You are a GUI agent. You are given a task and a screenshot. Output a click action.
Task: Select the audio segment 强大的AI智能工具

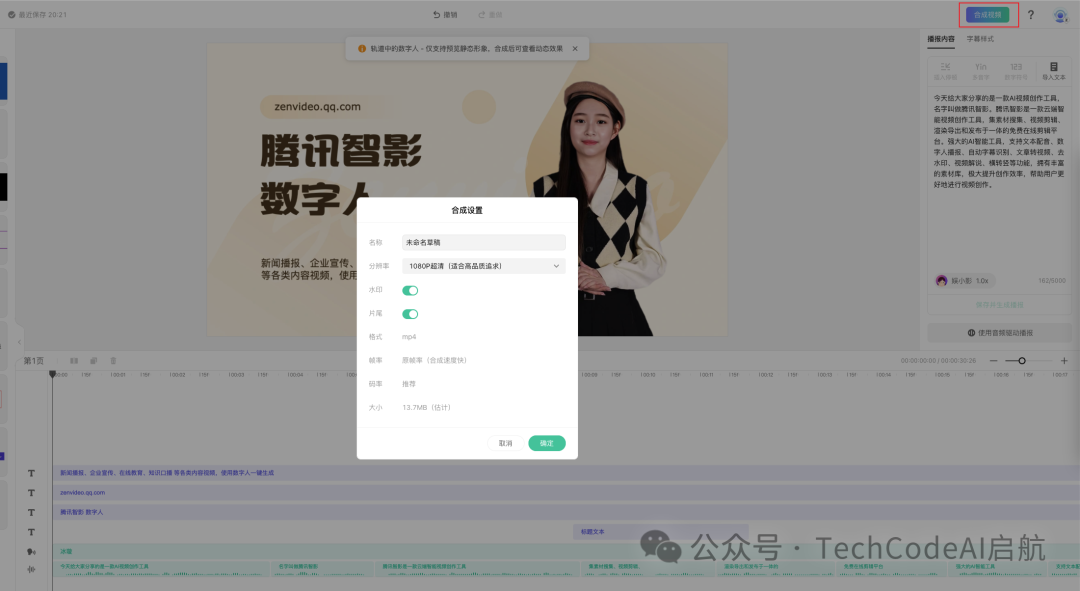tap(999, 569)
